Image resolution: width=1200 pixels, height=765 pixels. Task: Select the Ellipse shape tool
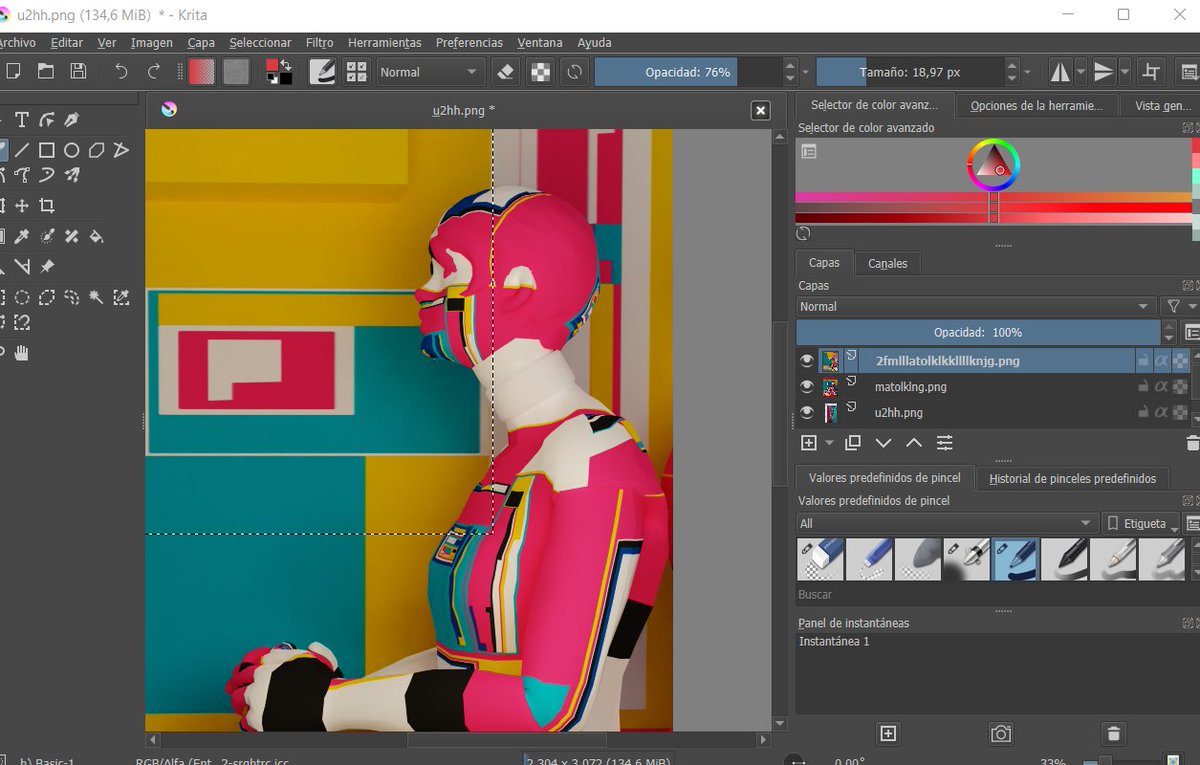[71, 150]
